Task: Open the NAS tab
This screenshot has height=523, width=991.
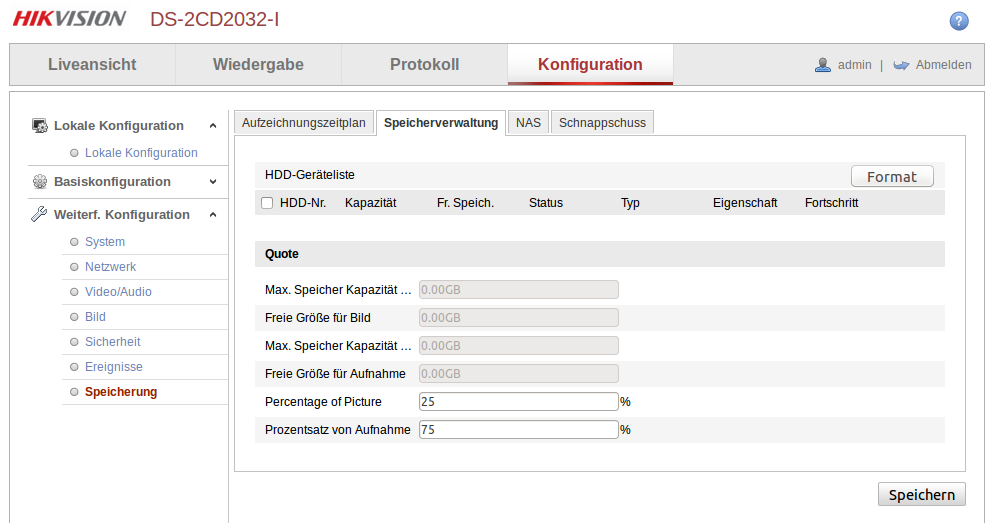Action: click(x=528, y=123)
